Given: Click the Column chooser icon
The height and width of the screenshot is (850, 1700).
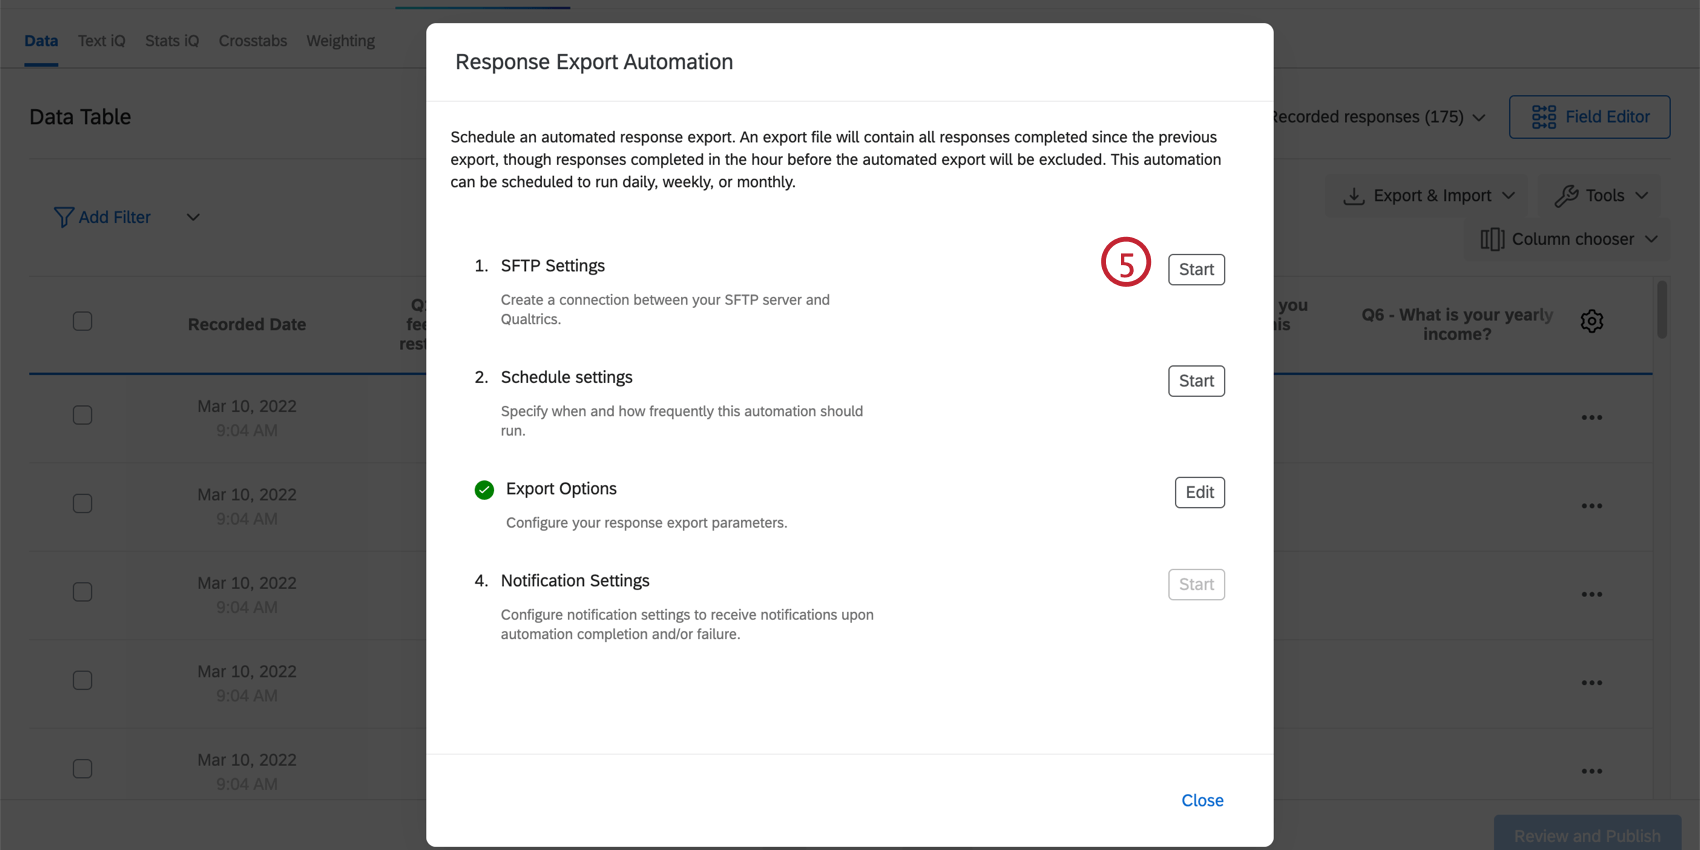Looking at the screenshot, I should [1492, 239].
